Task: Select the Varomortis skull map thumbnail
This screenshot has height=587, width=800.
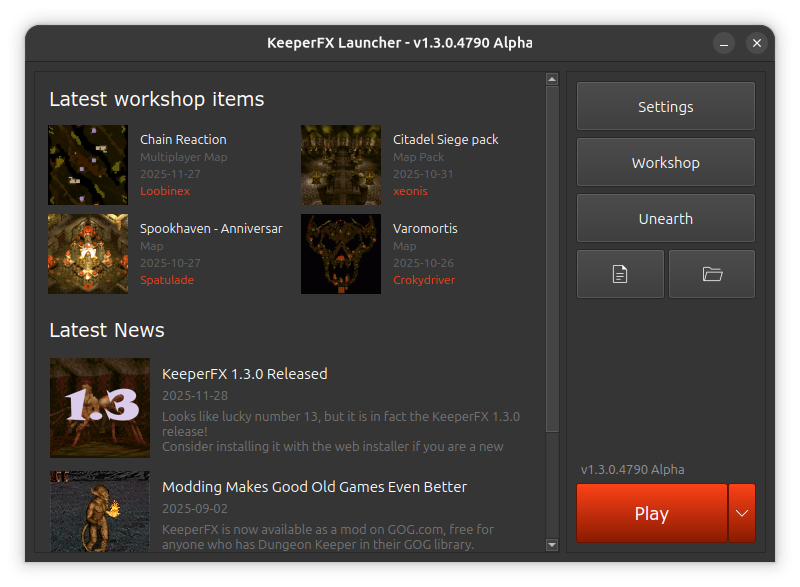Action: (341, 254)
